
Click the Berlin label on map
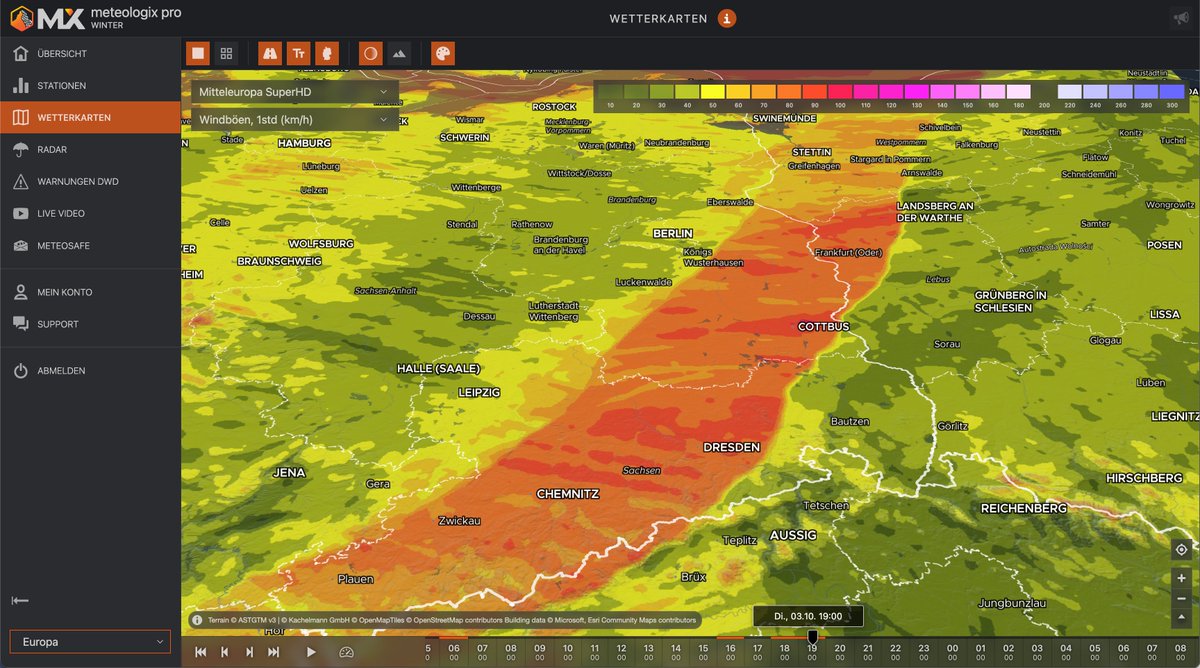point(672,233)
